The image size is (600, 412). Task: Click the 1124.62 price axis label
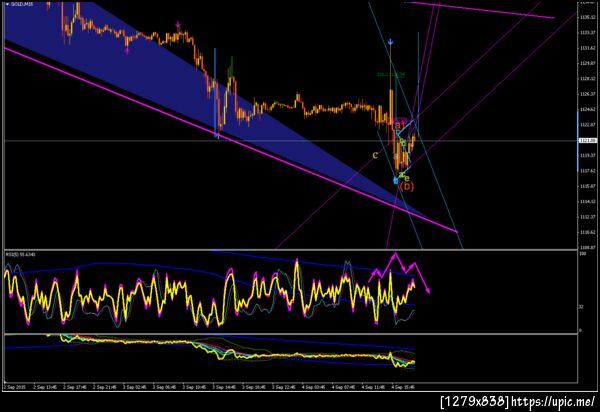coord(588,109)
